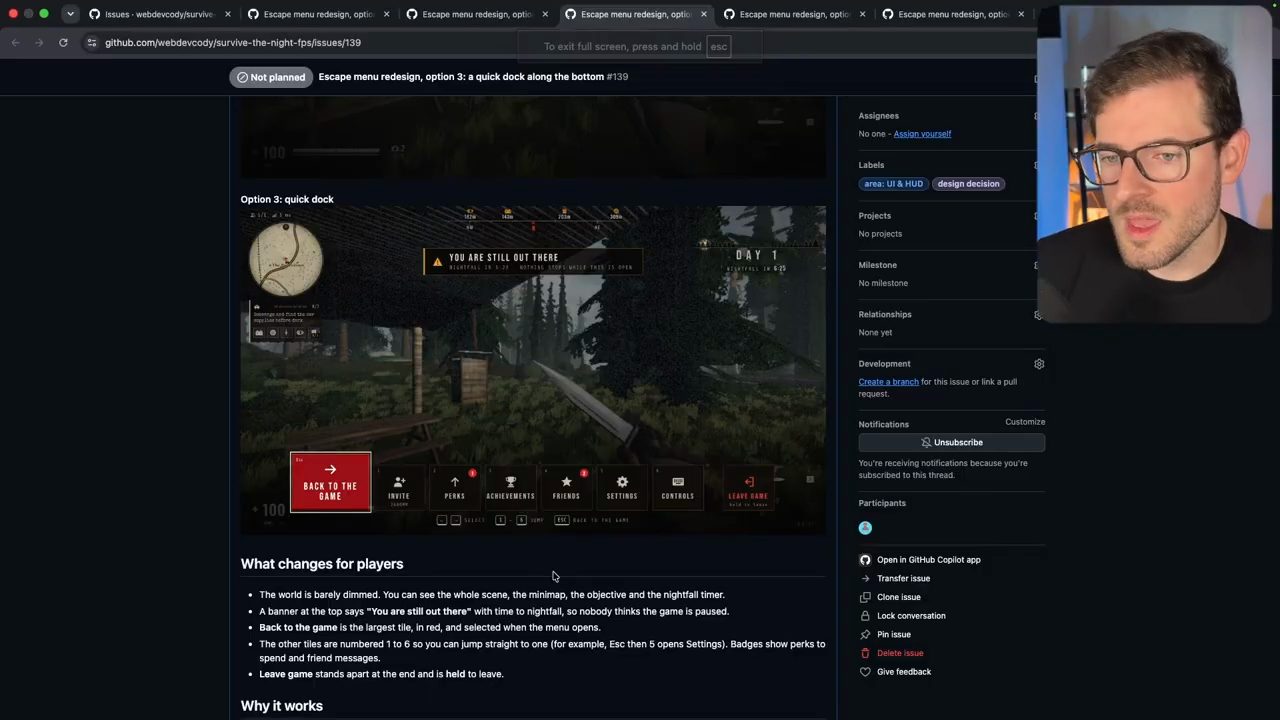The image size is (1280, 720).
Task: Click the Assignees sidebar heading
Action: 878,116
